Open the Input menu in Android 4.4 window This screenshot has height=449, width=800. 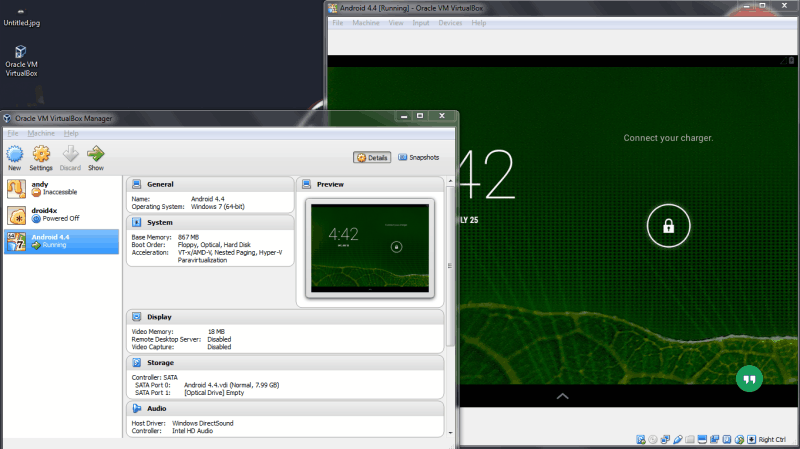[421, 23]
